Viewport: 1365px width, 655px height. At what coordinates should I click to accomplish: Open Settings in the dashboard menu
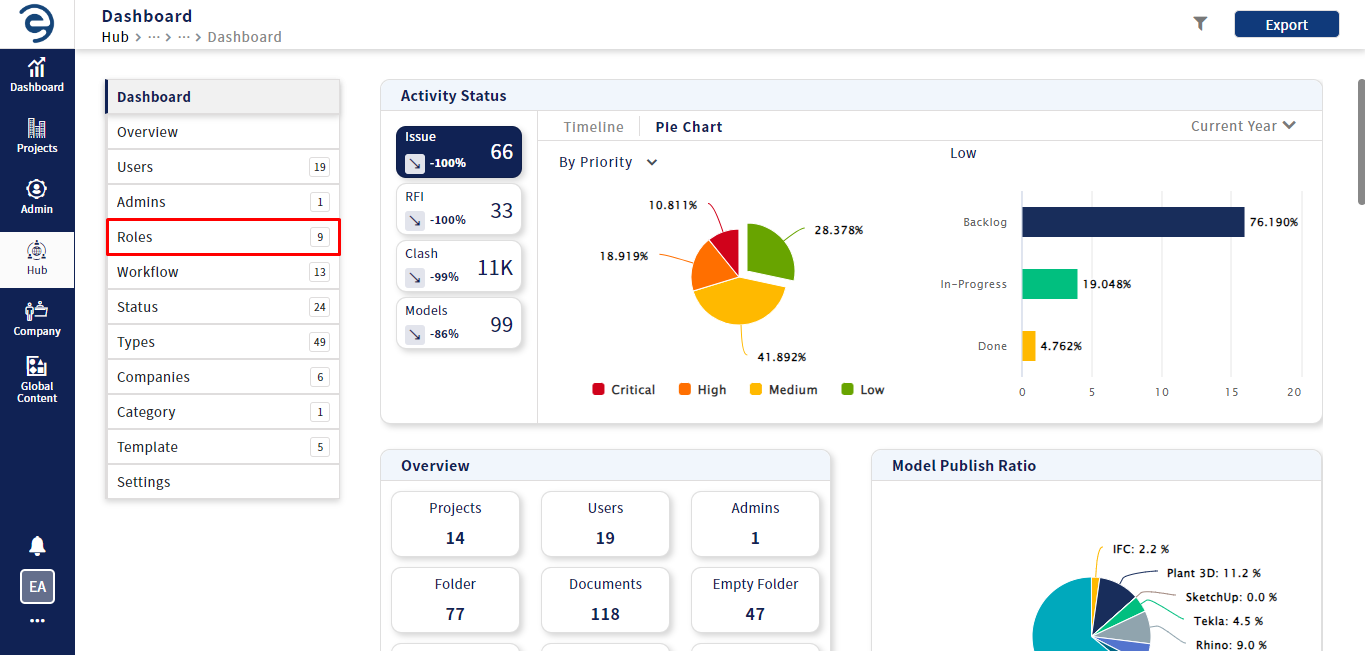click(x=223, y=482)
